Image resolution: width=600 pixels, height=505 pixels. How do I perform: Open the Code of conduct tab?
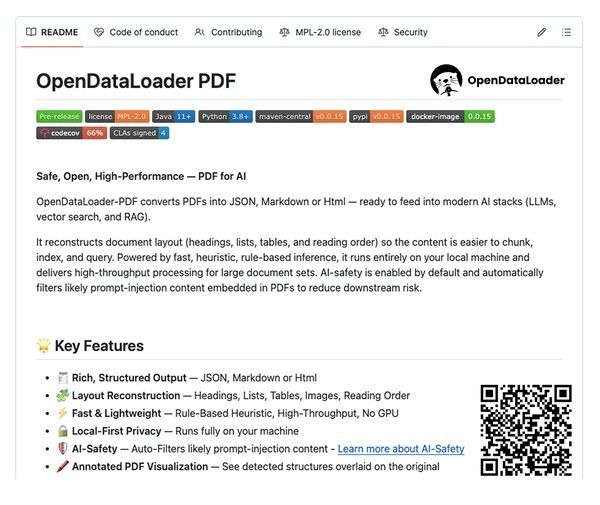coord(137,32)
